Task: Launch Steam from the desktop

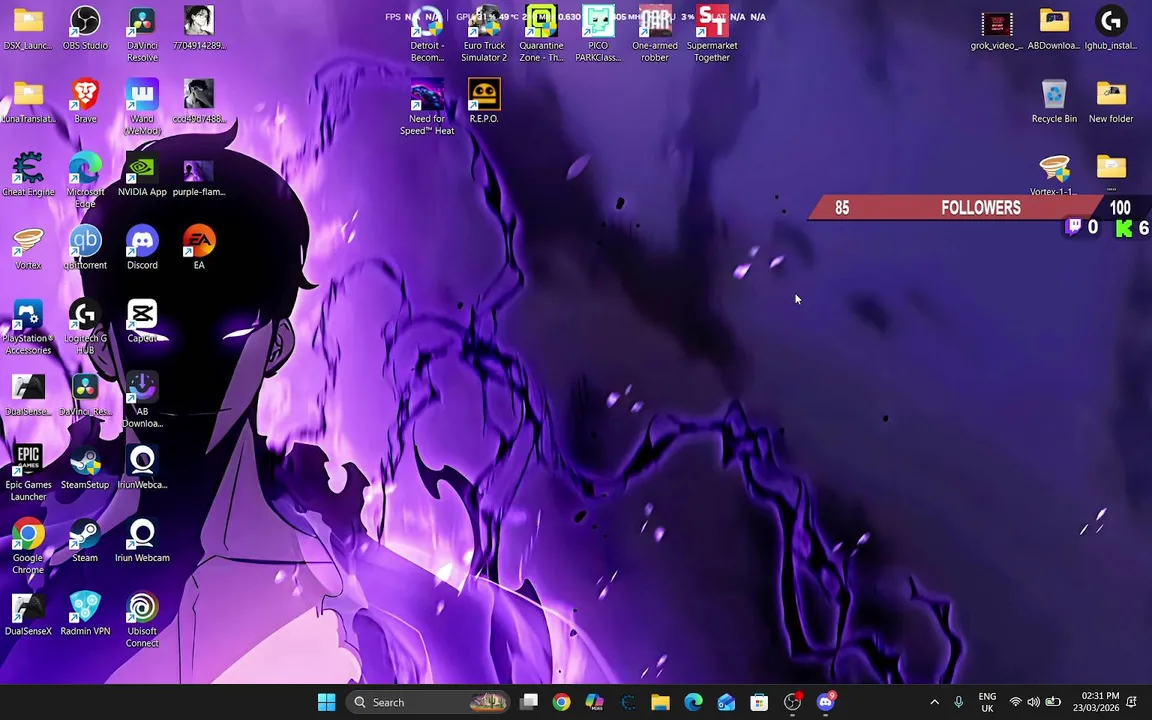Action: [85, 541]
